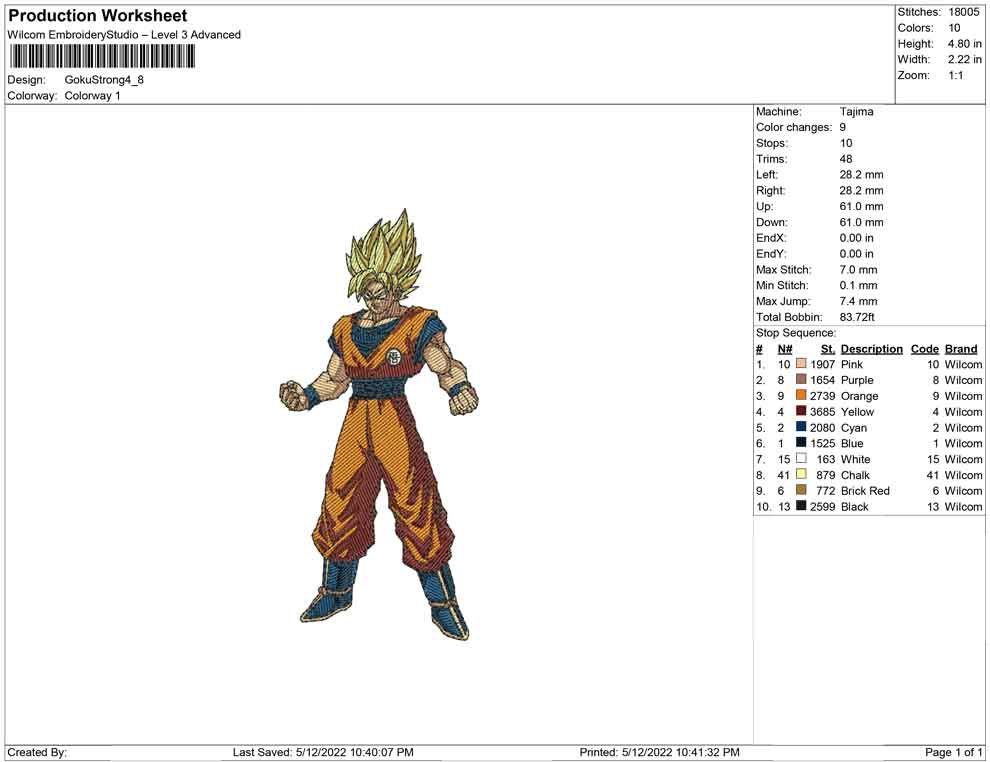Screen dimensions: 990x762
Task: Click the barcode under the worksheet title
Action: (101, 57)
